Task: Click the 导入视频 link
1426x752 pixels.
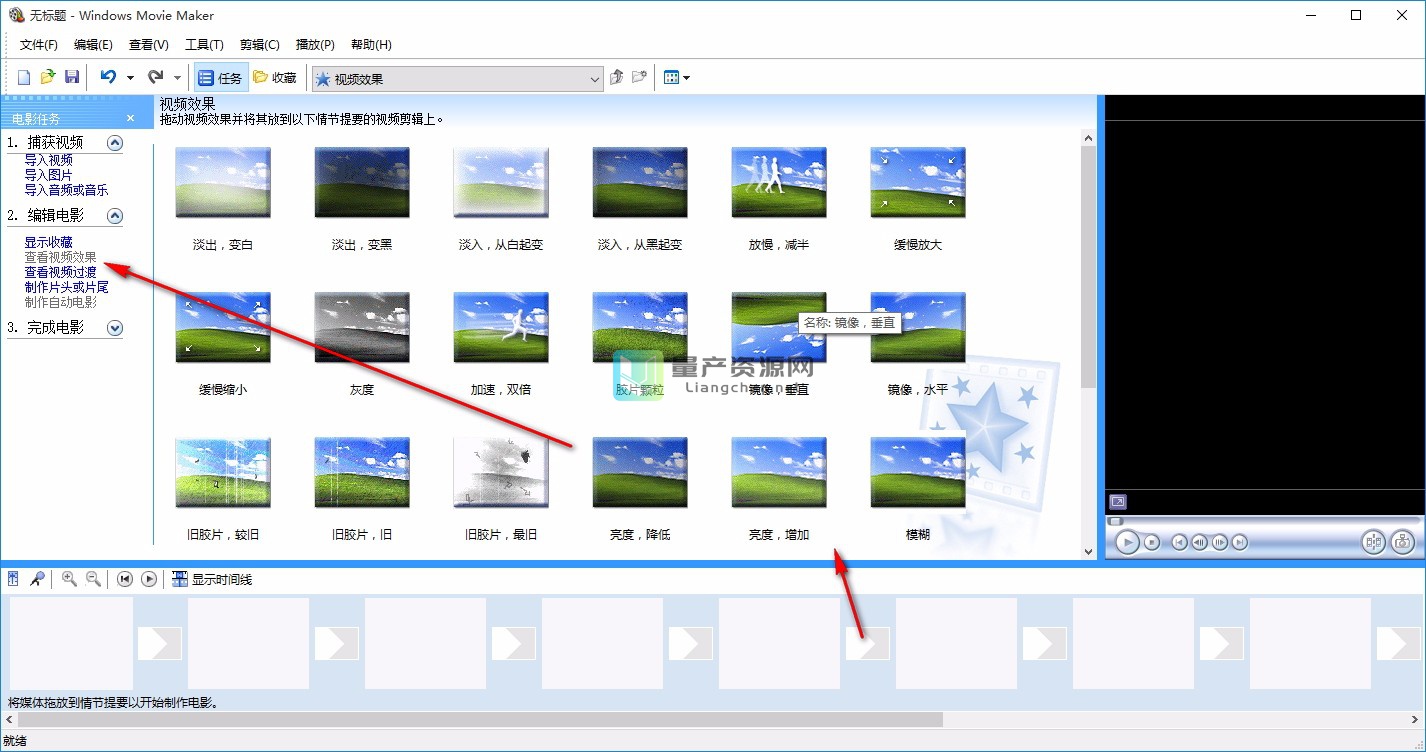Action: coord(48,160)
